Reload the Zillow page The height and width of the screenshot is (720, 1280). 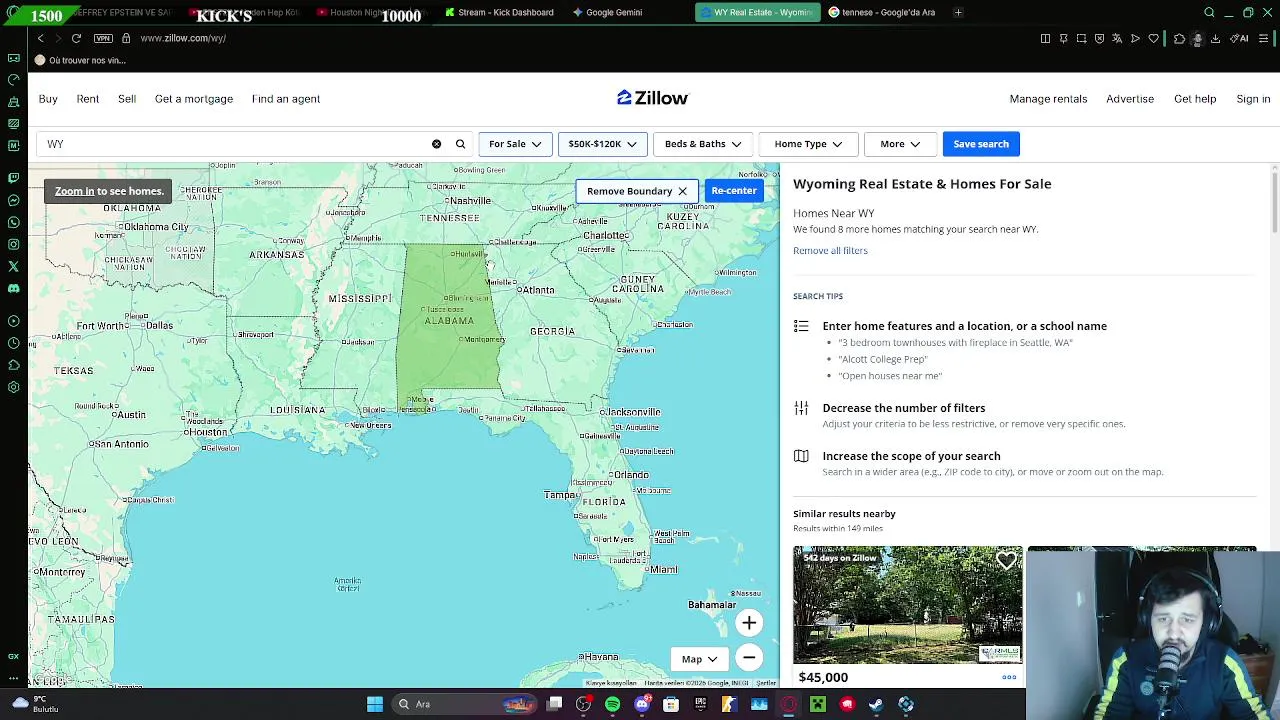(x=76, y=38)
